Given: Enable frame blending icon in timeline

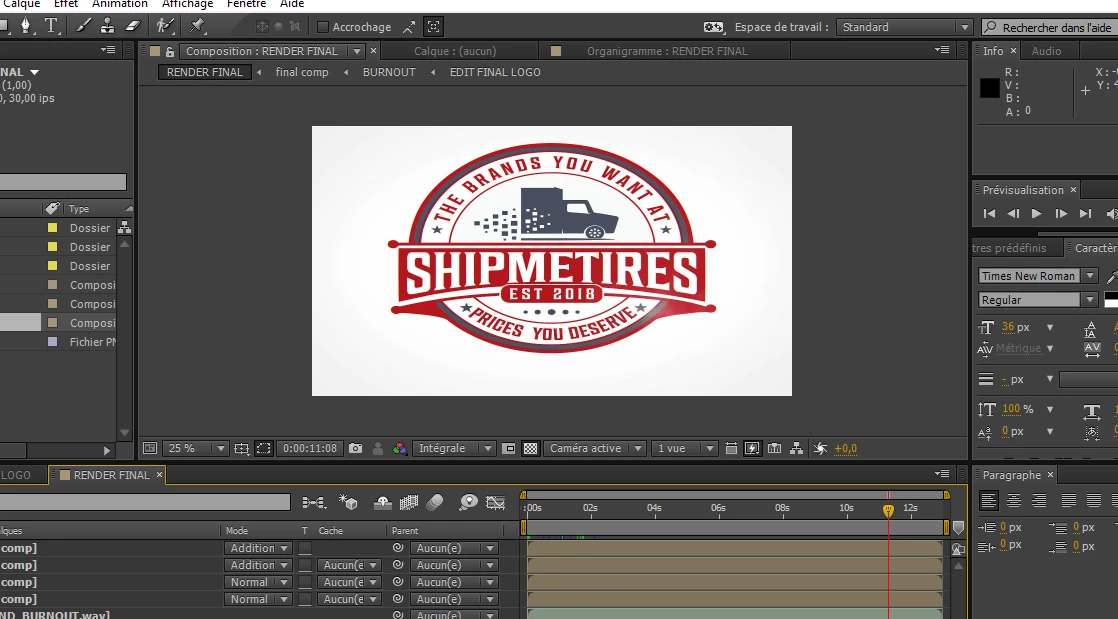Looking at the screenshot, I should (x=409, y=503).
